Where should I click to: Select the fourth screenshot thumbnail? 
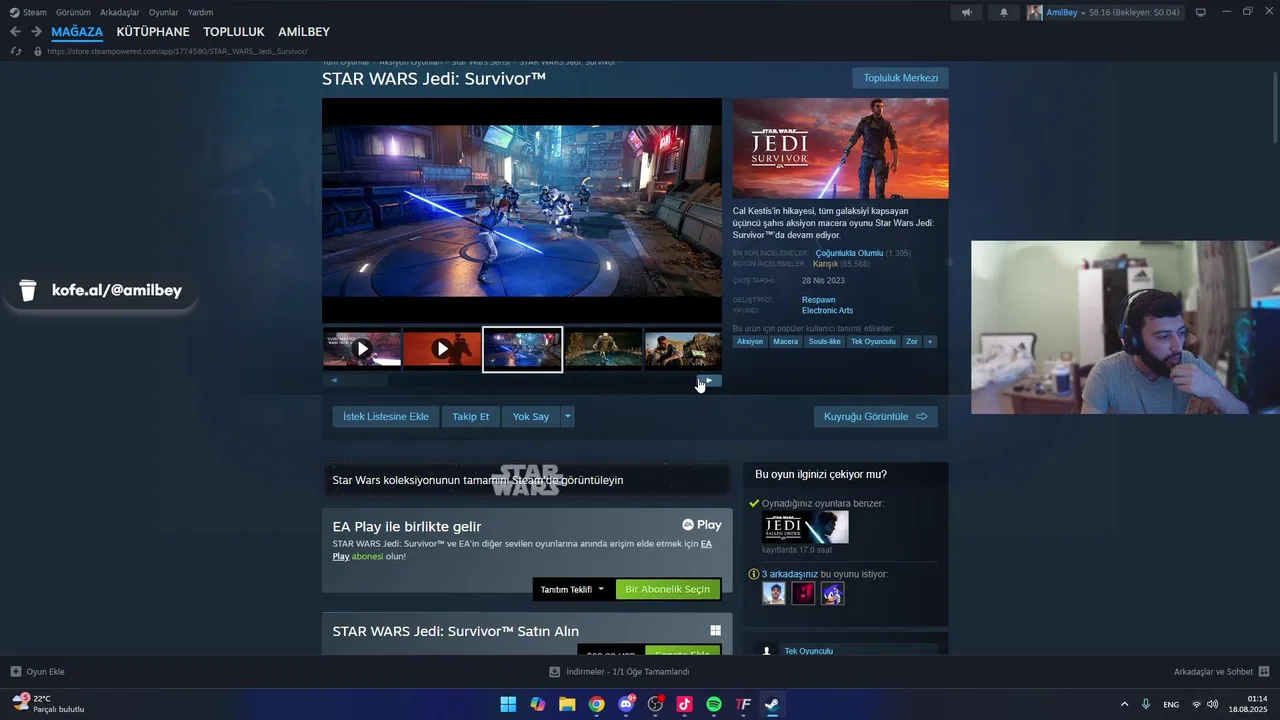[603, 349]
